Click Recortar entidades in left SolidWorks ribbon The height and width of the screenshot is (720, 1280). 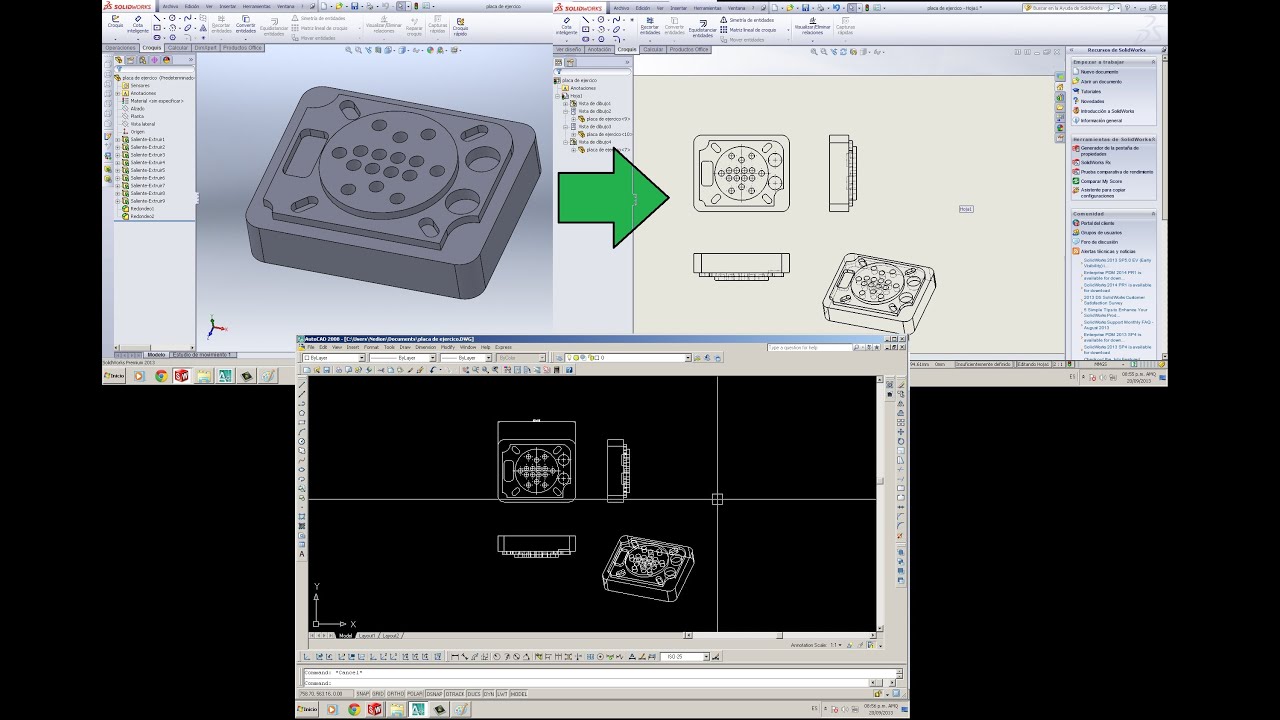[221, 24]
